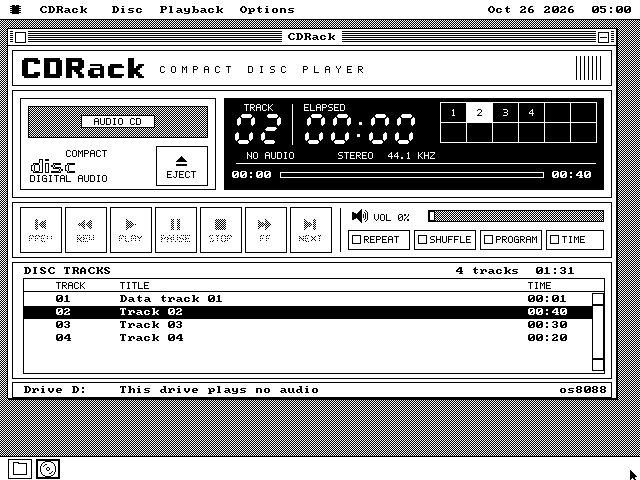This screenshot has width=640, height=480.
Task: Click the 'This drive plays no audio' status
Action: point(219,390)
